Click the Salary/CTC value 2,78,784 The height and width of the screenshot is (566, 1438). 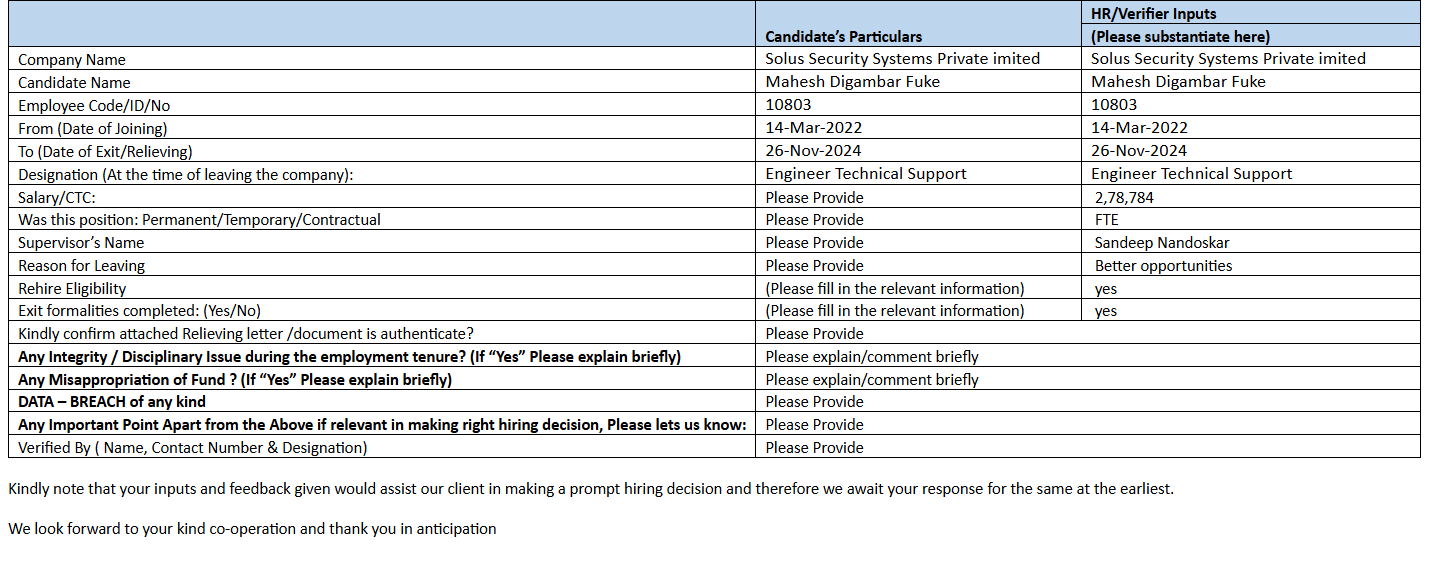coord(1124,197)
